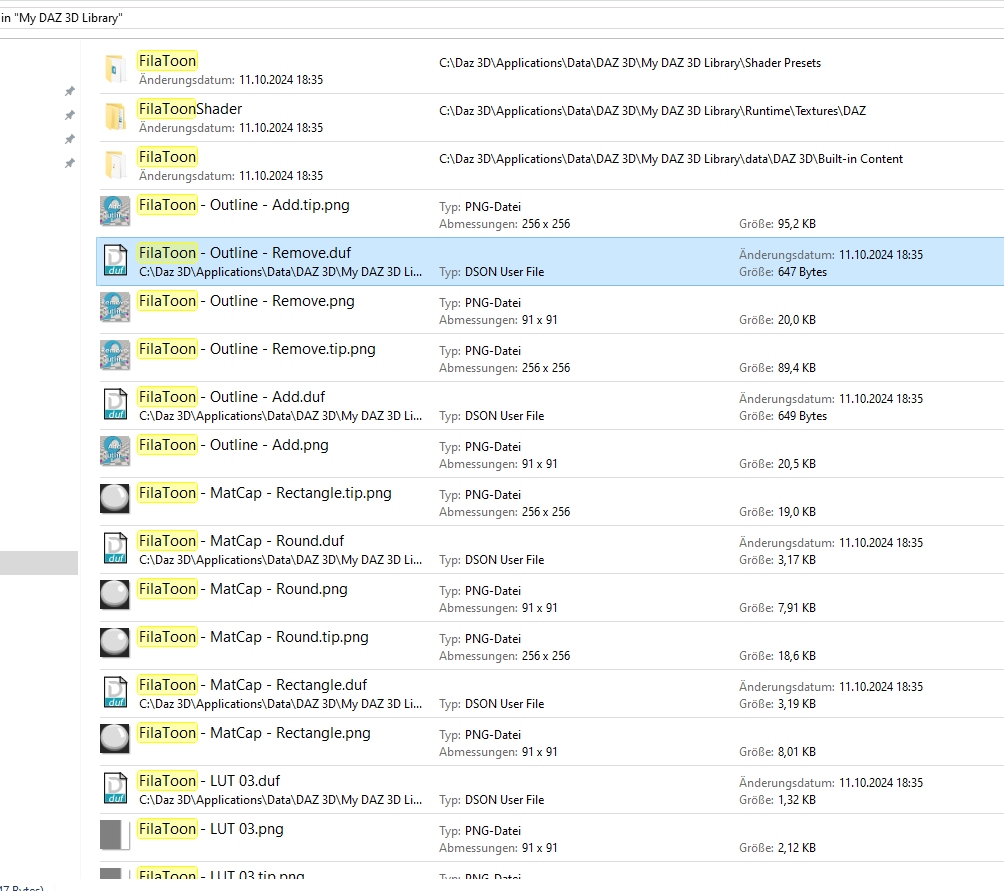Image resolution: width=1004 pixels, height=891 pixels.
Task: Click the size value 3,17 KB
Action: (x=797, y=560)
